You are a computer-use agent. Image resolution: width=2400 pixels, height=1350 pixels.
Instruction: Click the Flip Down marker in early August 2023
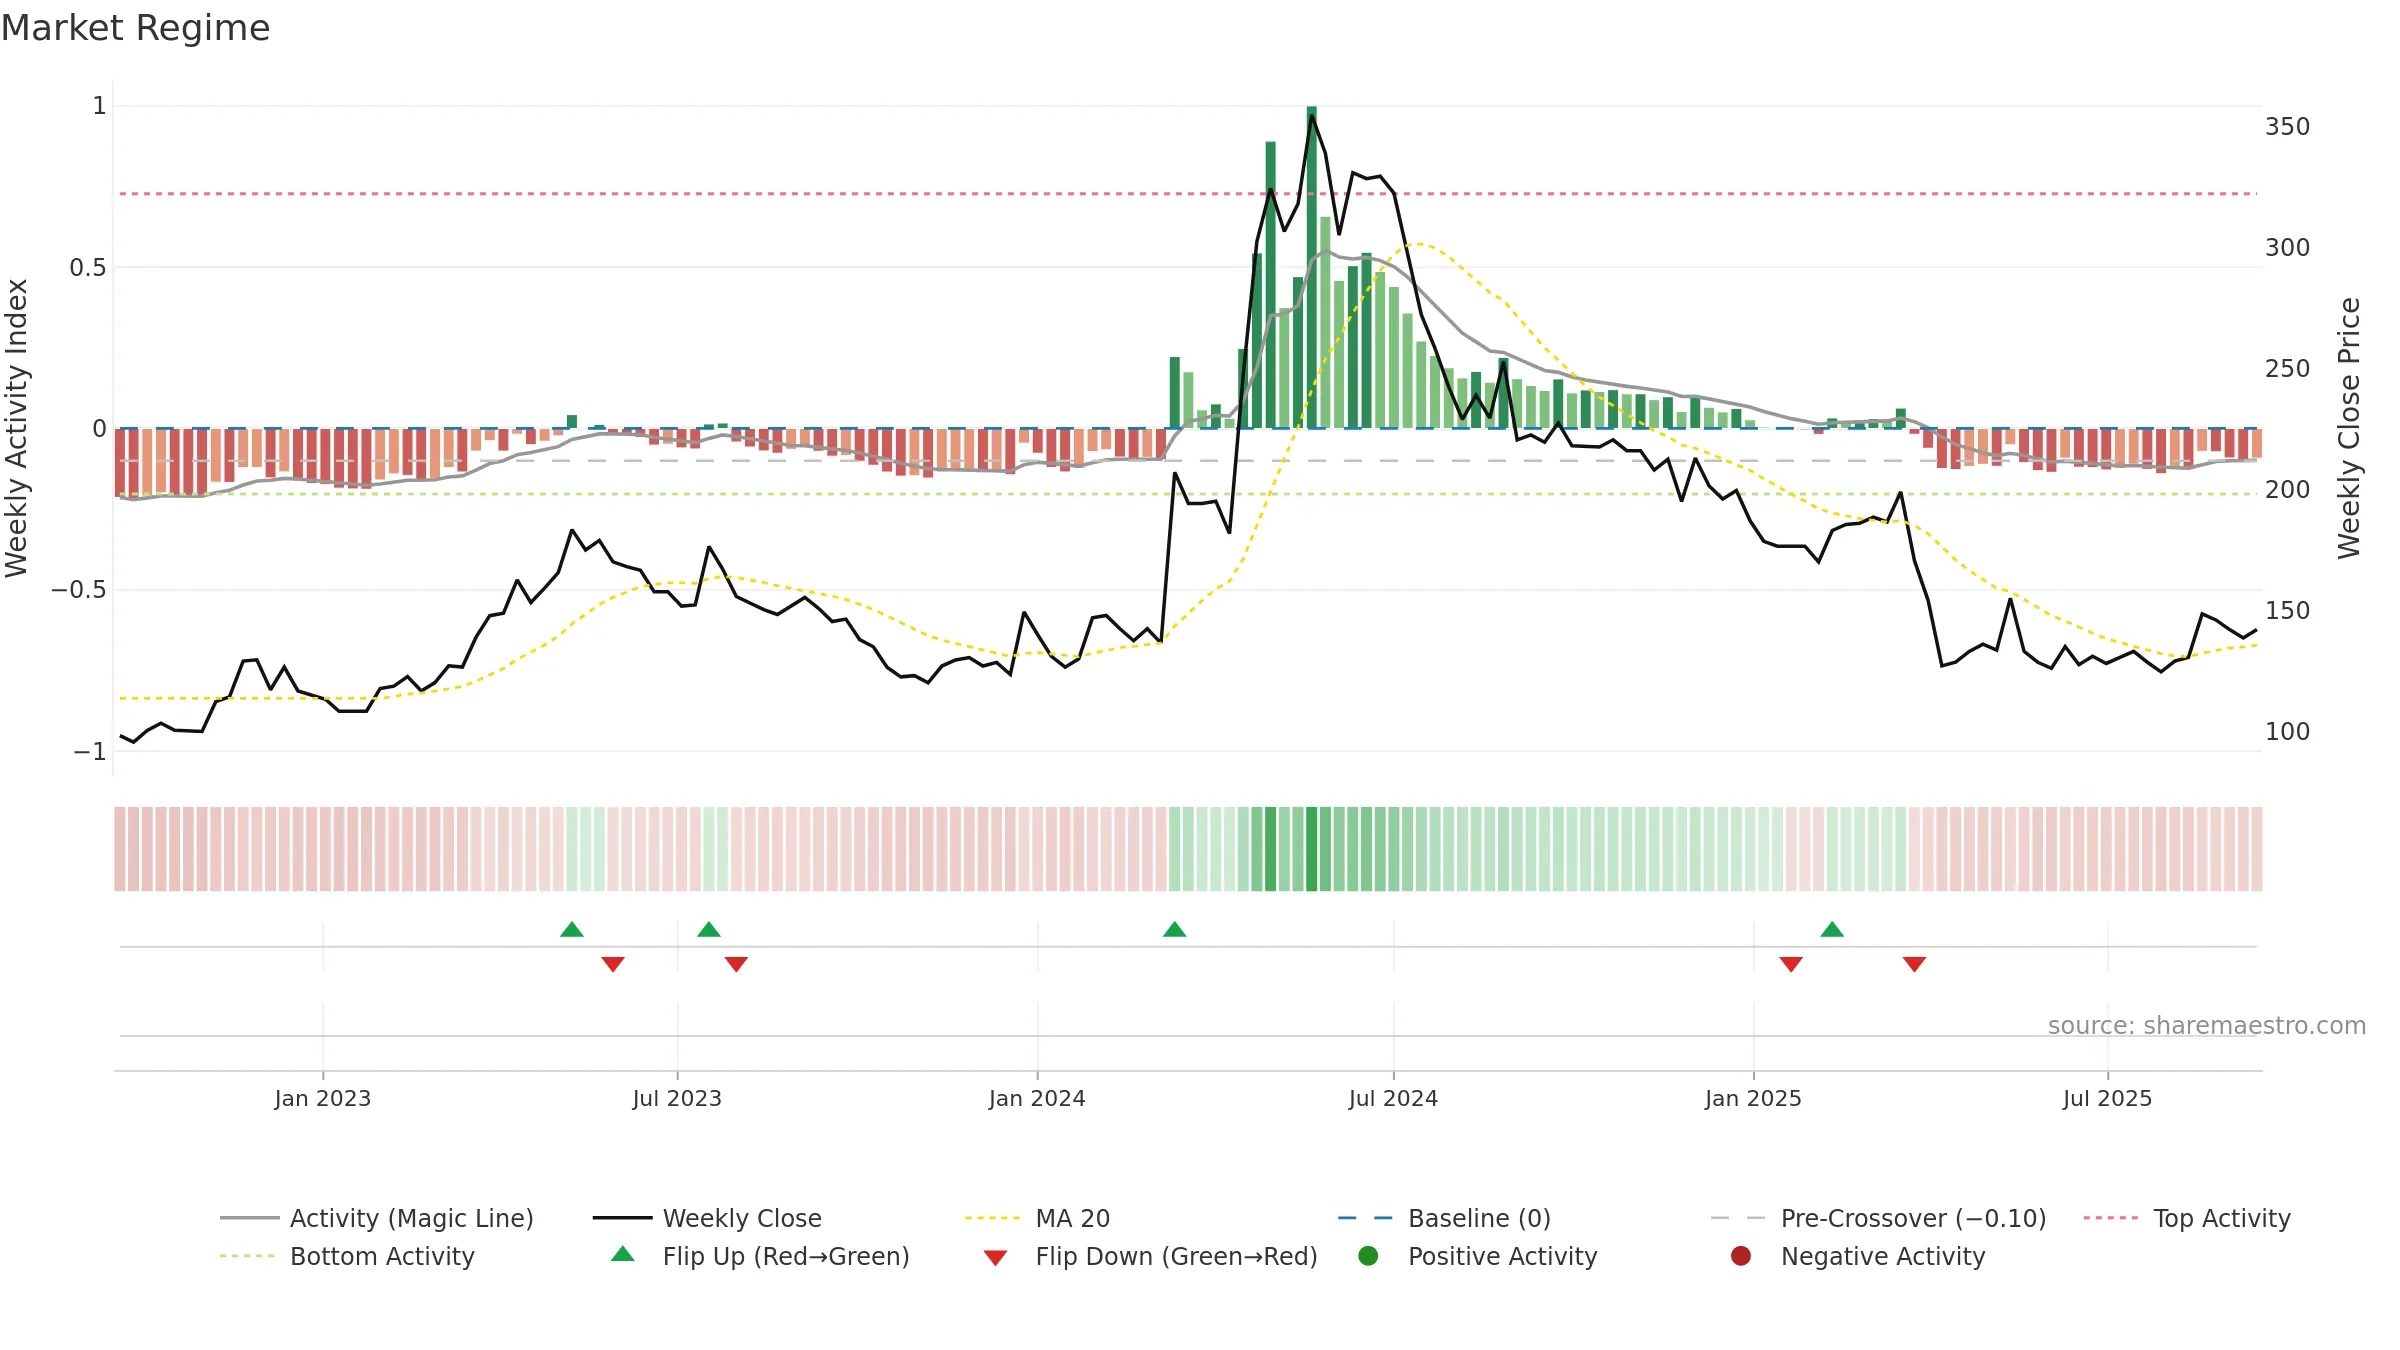tap(736, 964)
